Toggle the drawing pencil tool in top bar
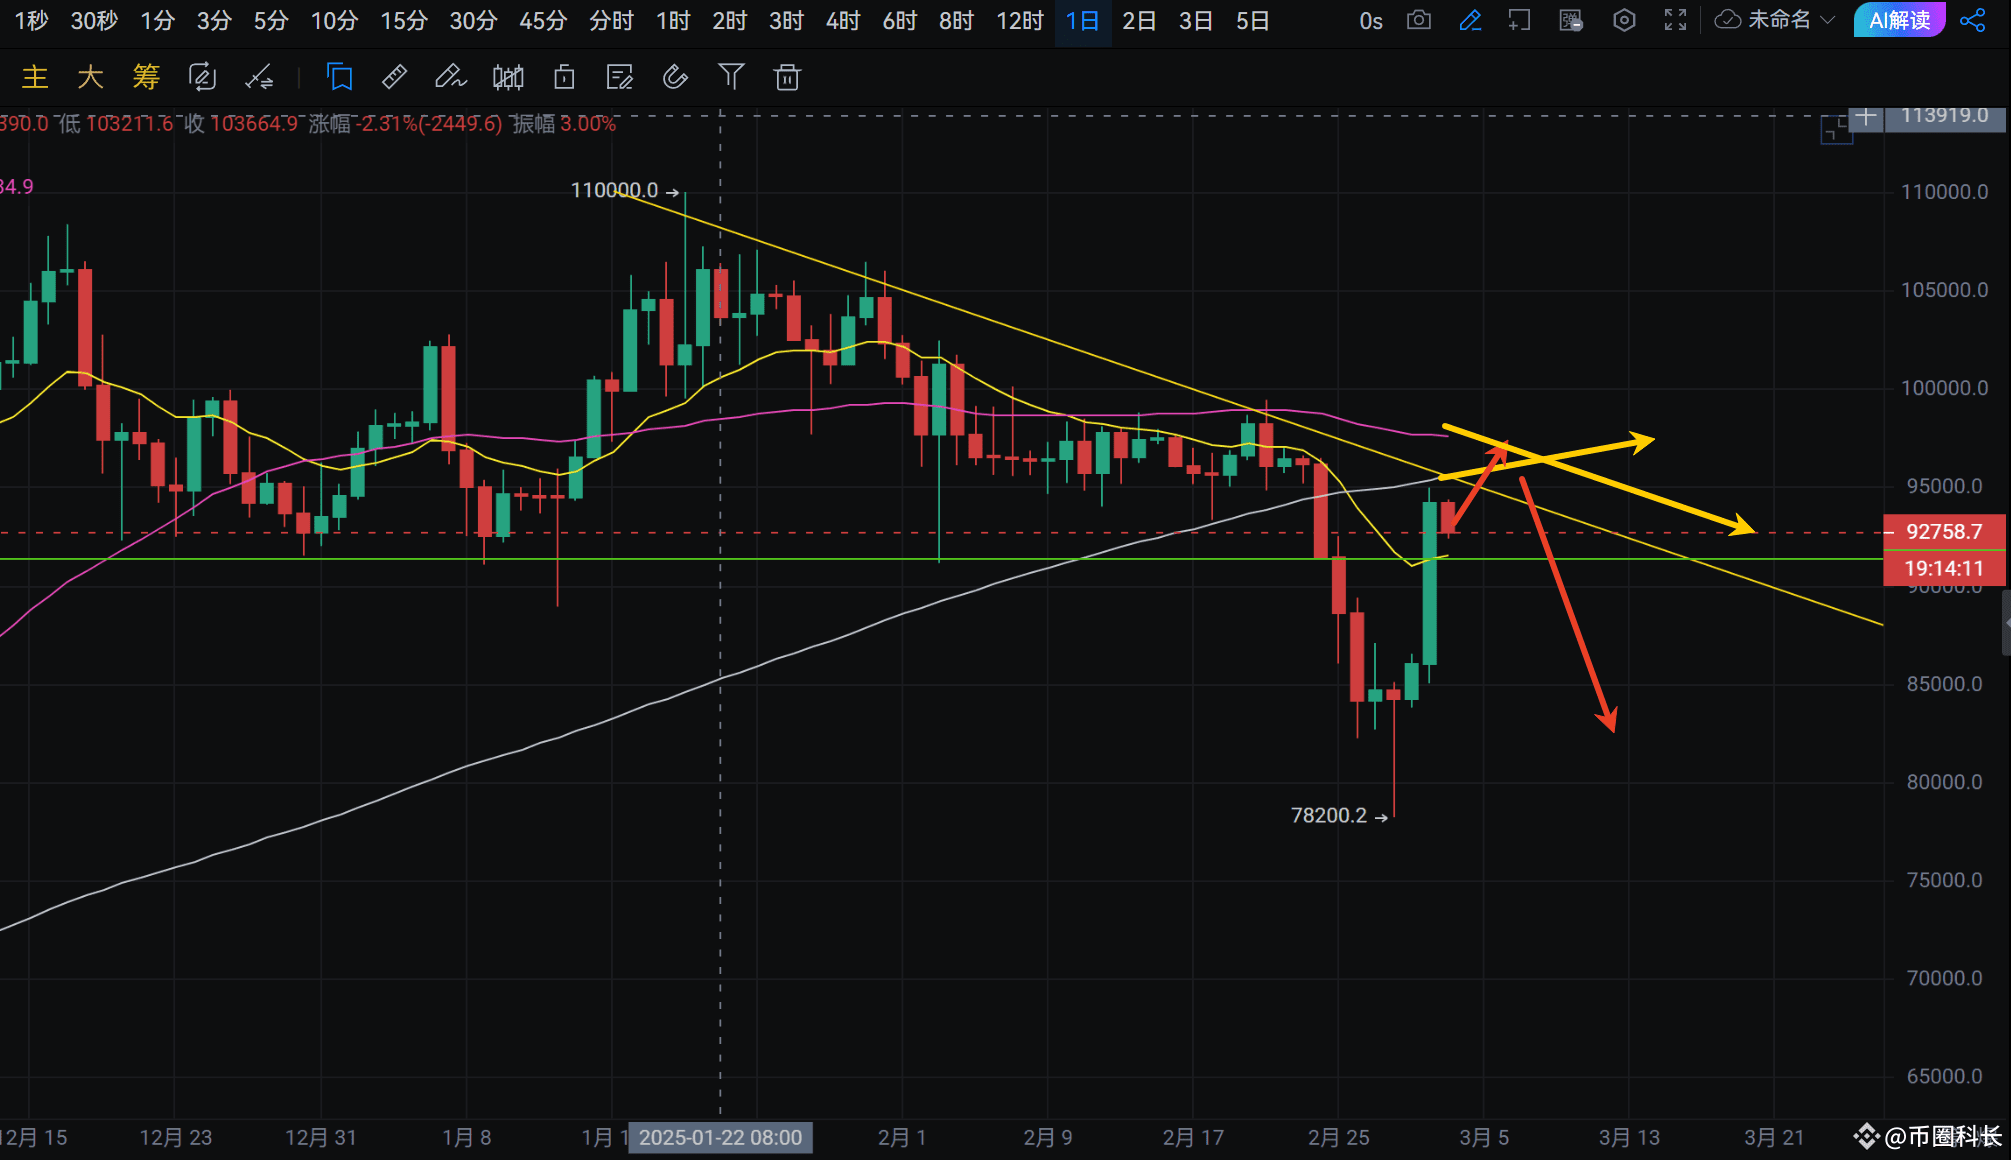The image size is (2011, 1160). tap(1470, 20)
